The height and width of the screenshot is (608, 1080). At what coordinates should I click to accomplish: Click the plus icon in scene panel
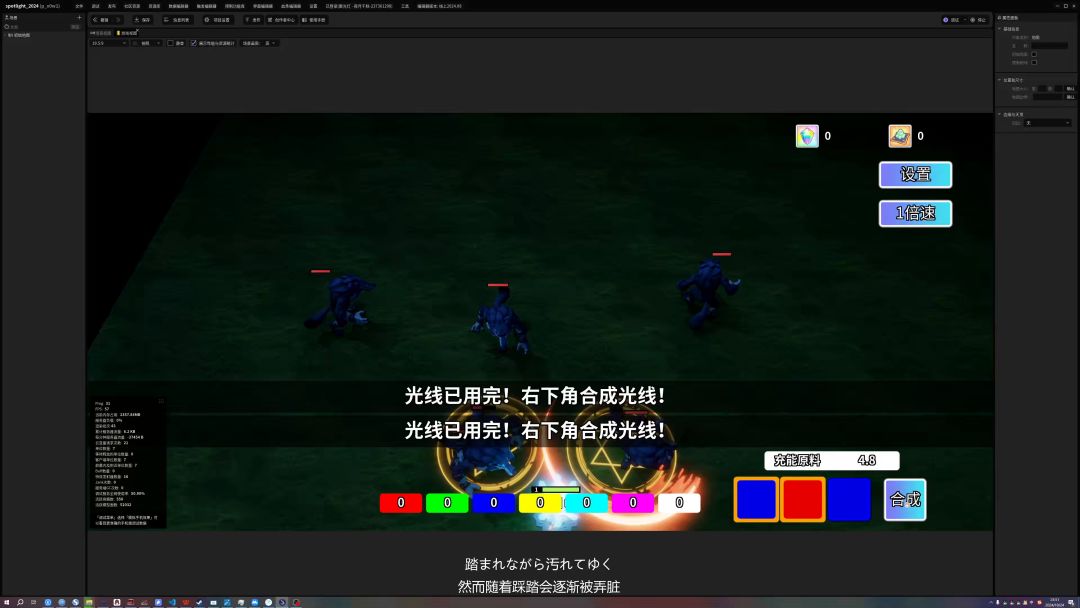(79, 17)
